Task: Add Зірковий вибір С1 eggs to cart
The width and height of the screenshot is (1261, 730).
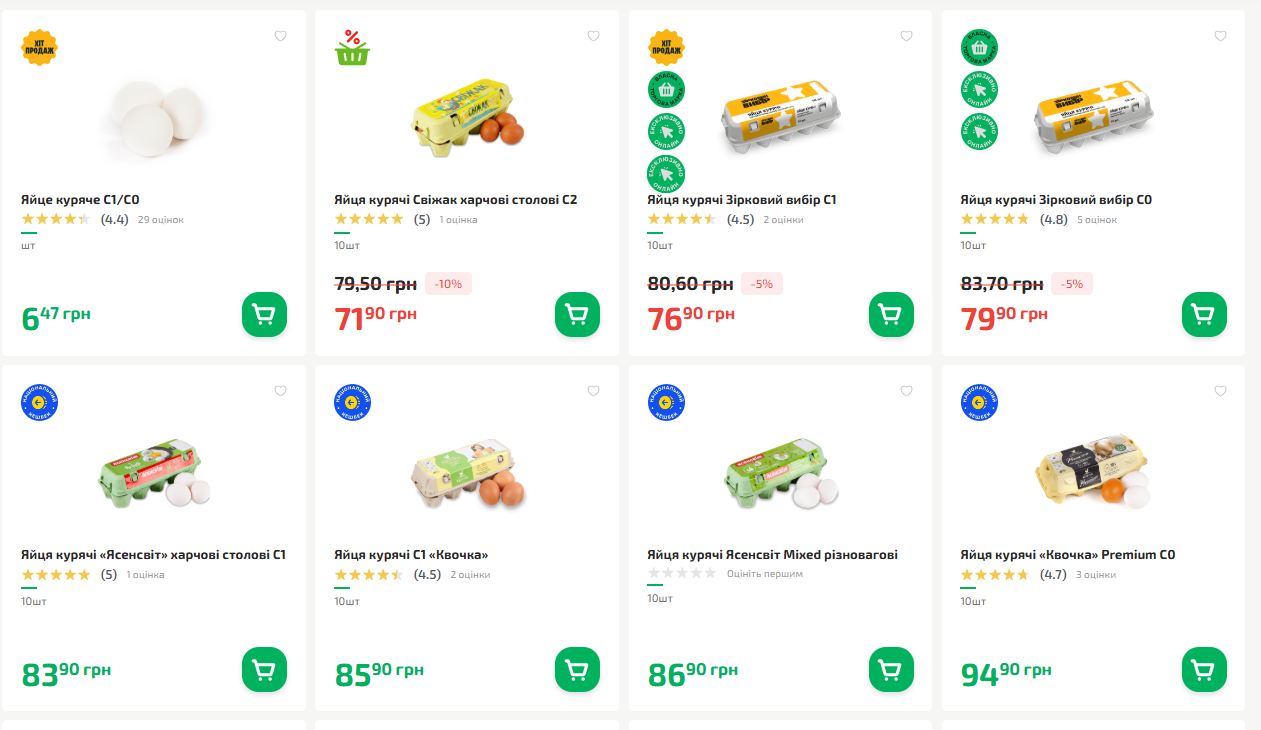Action: [891, 315]
